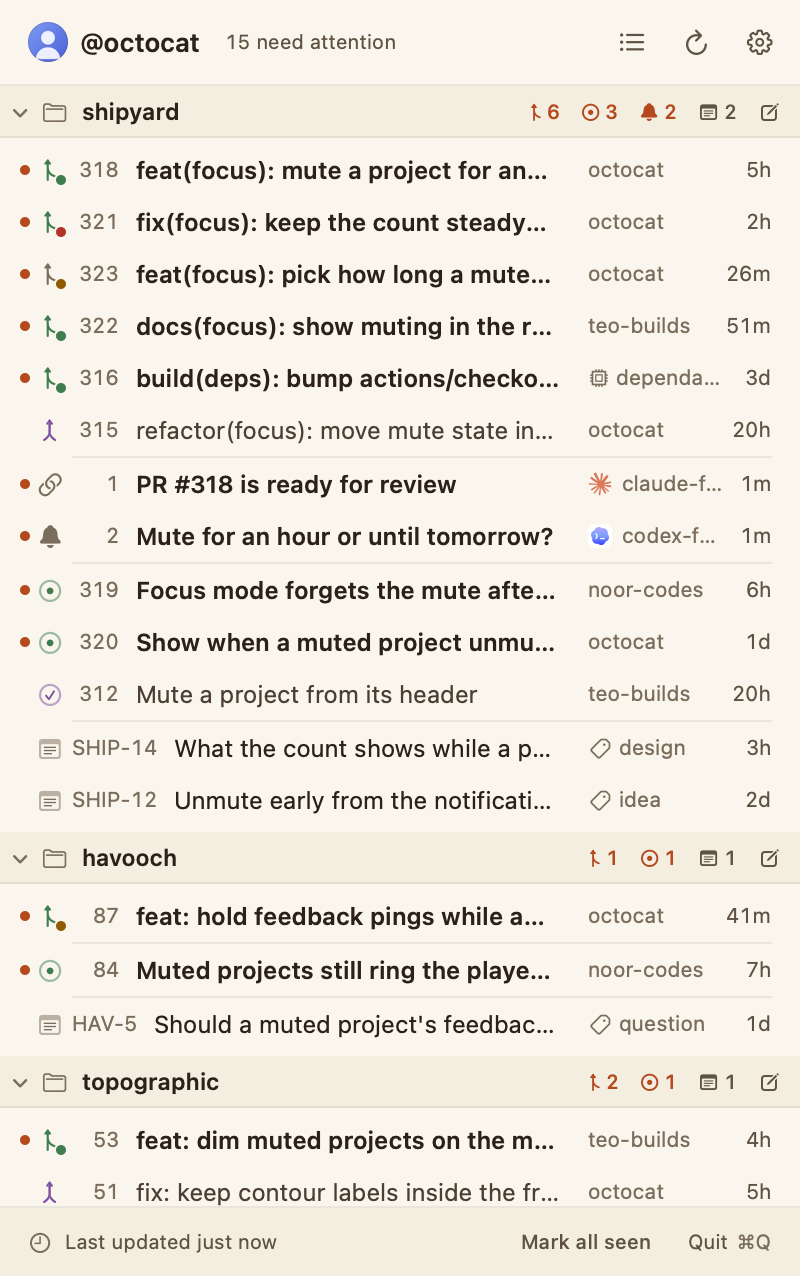Open 'feat(focus): pick how long a mute…'
Viewport: 800px width, 1276px height.
344,275
